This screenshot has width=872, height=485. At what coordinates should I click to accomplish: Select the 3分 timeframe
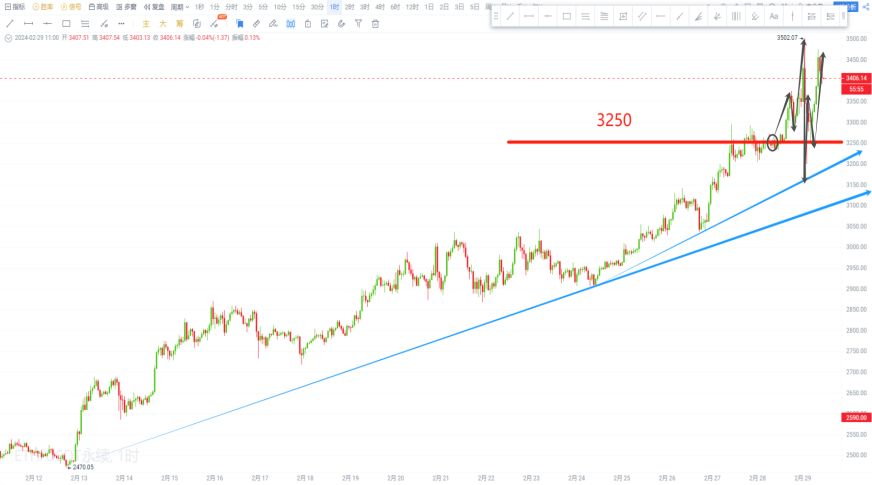coord(247,7)
